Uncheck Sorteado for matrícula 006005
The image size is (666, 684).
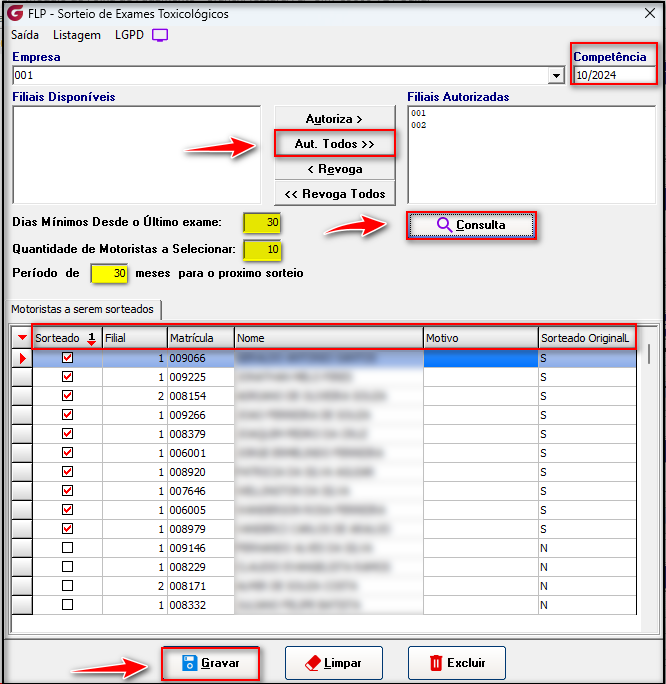(68, 510)
